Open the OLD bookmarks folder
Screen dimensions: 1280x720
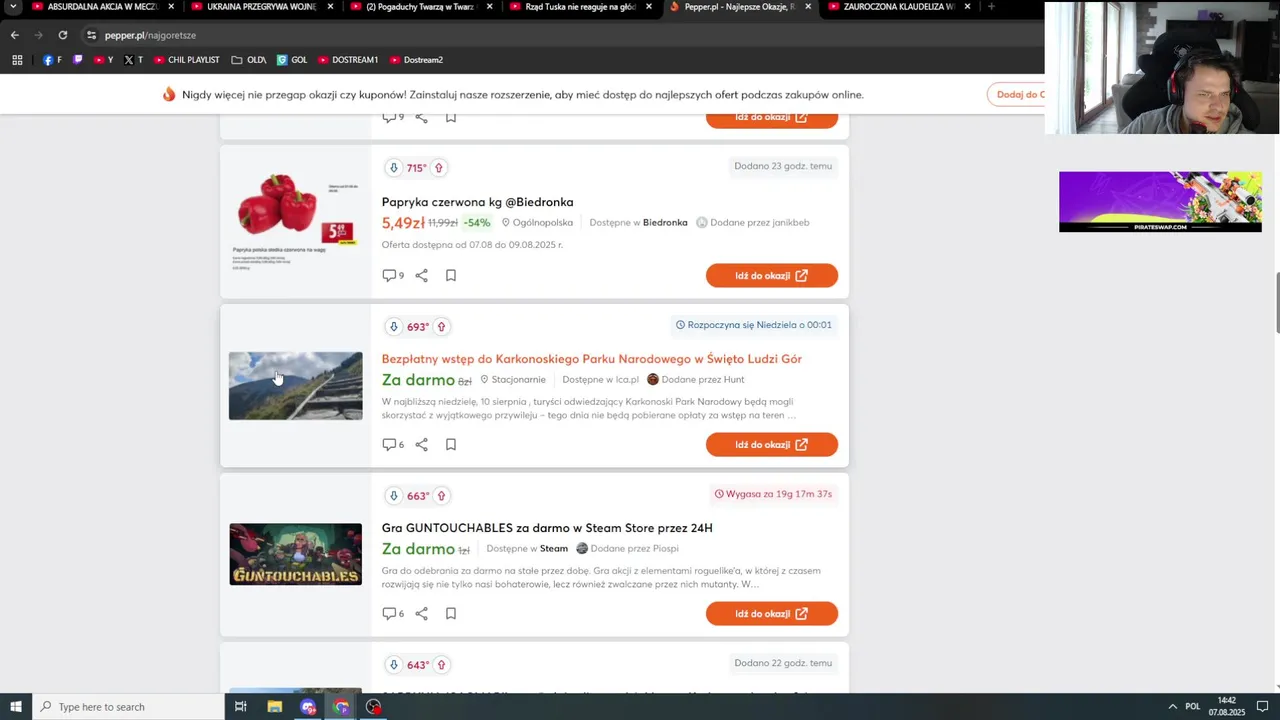tap(248, 60)
